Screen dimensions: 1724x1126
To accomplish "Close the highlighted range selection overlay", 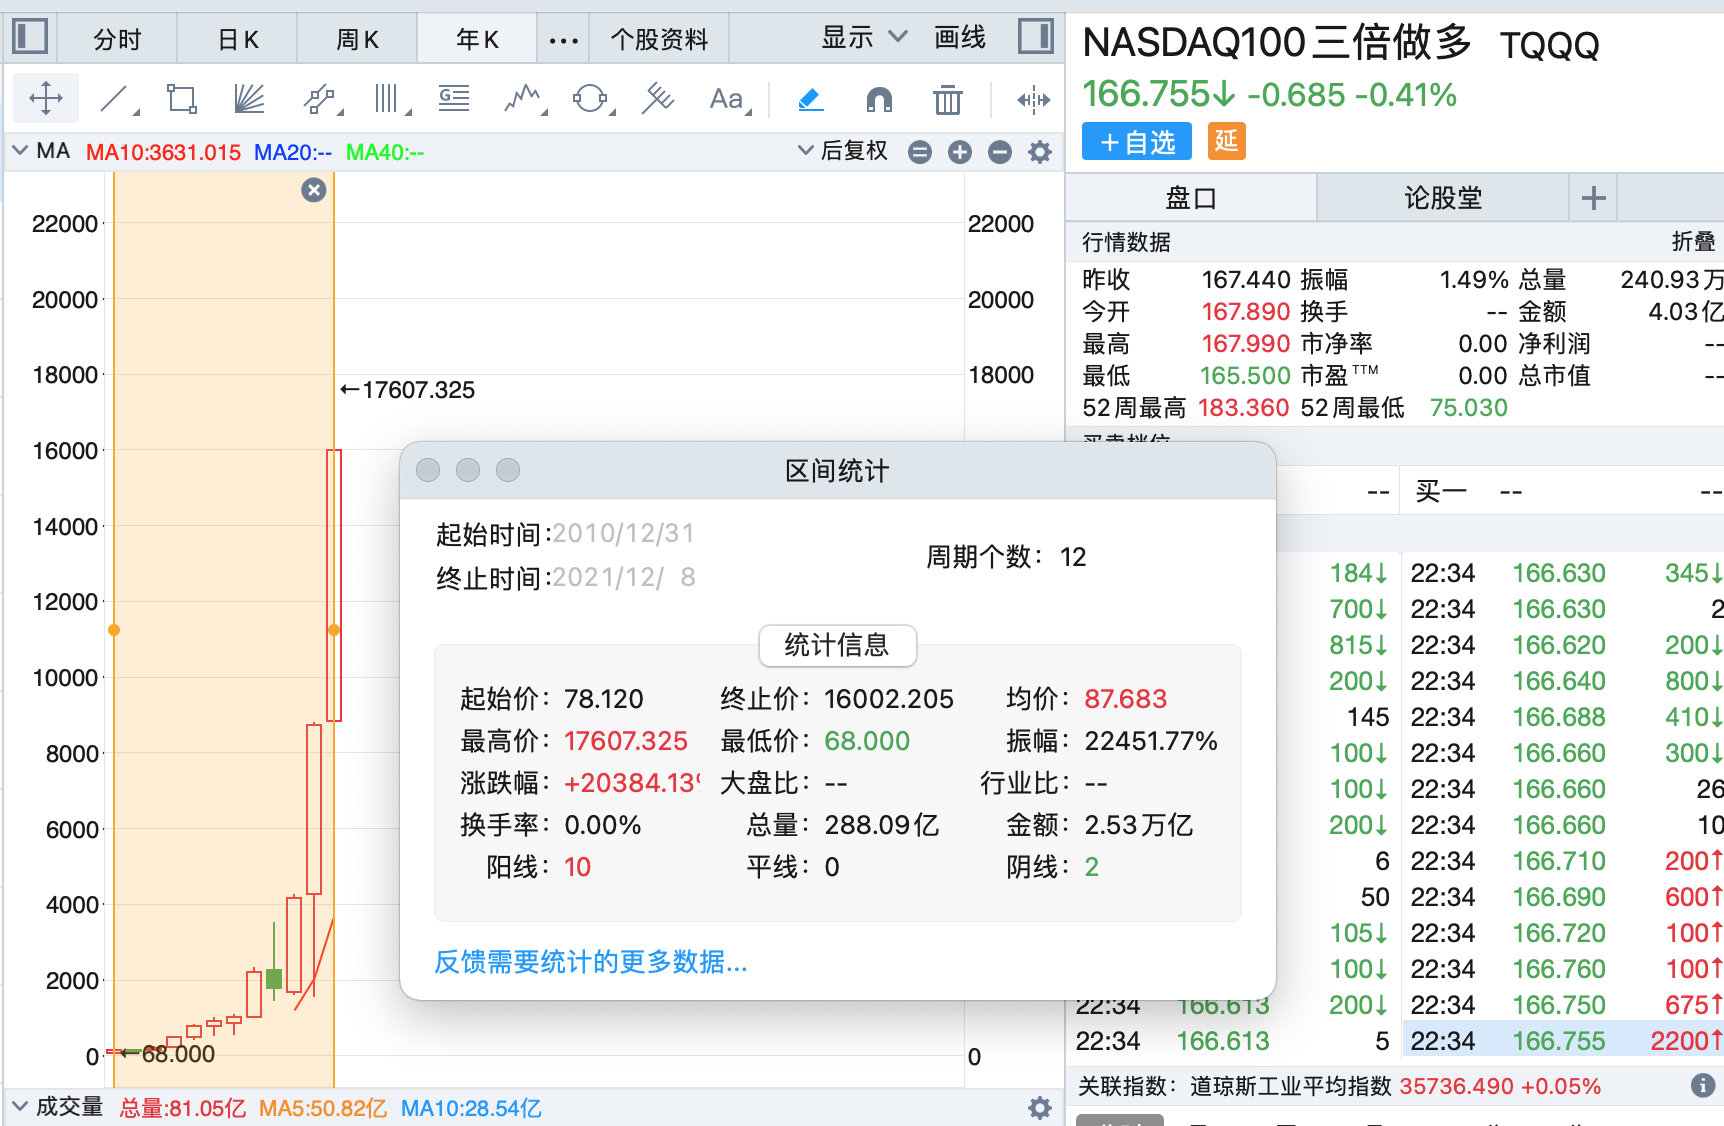I will pyautogui.click(x=314, y=190).
